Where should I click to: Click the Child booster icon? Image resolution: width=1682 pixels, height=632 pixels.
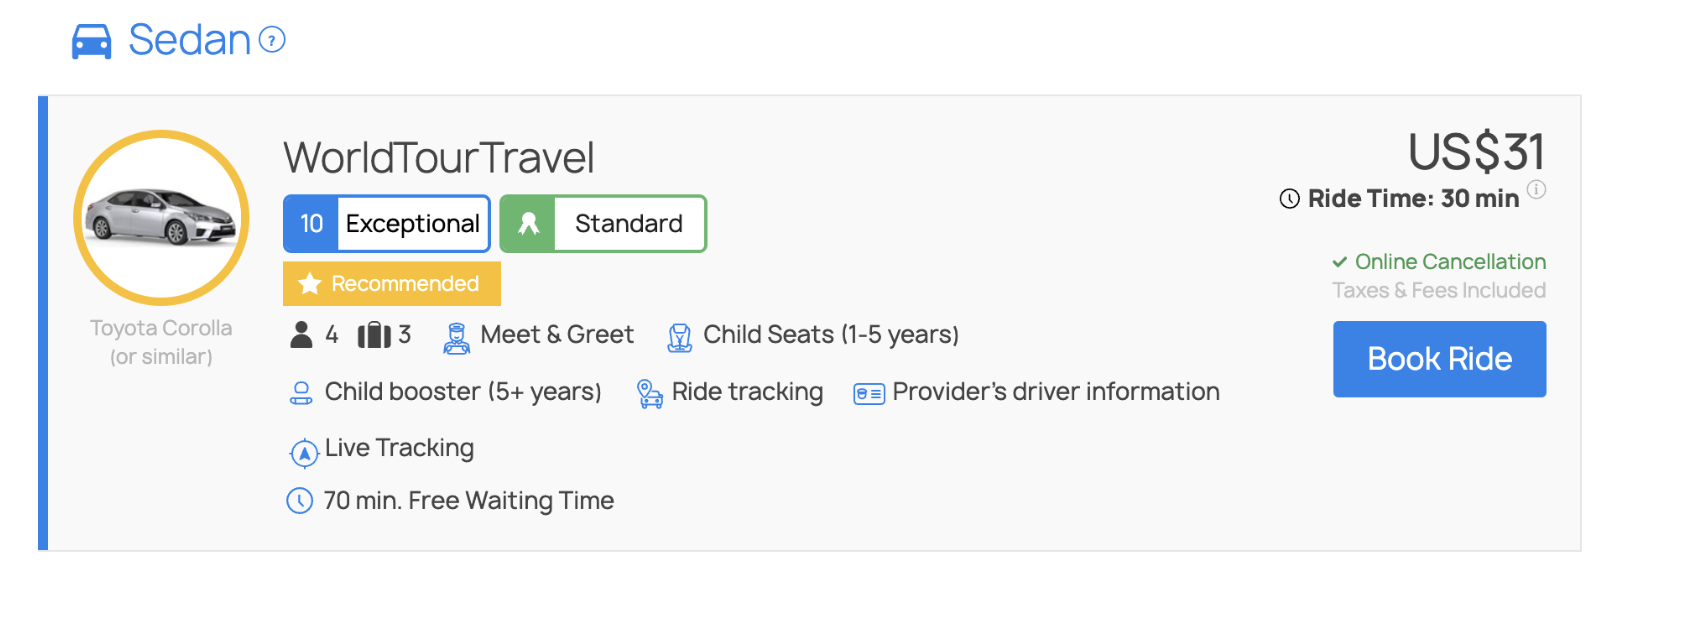301,393
